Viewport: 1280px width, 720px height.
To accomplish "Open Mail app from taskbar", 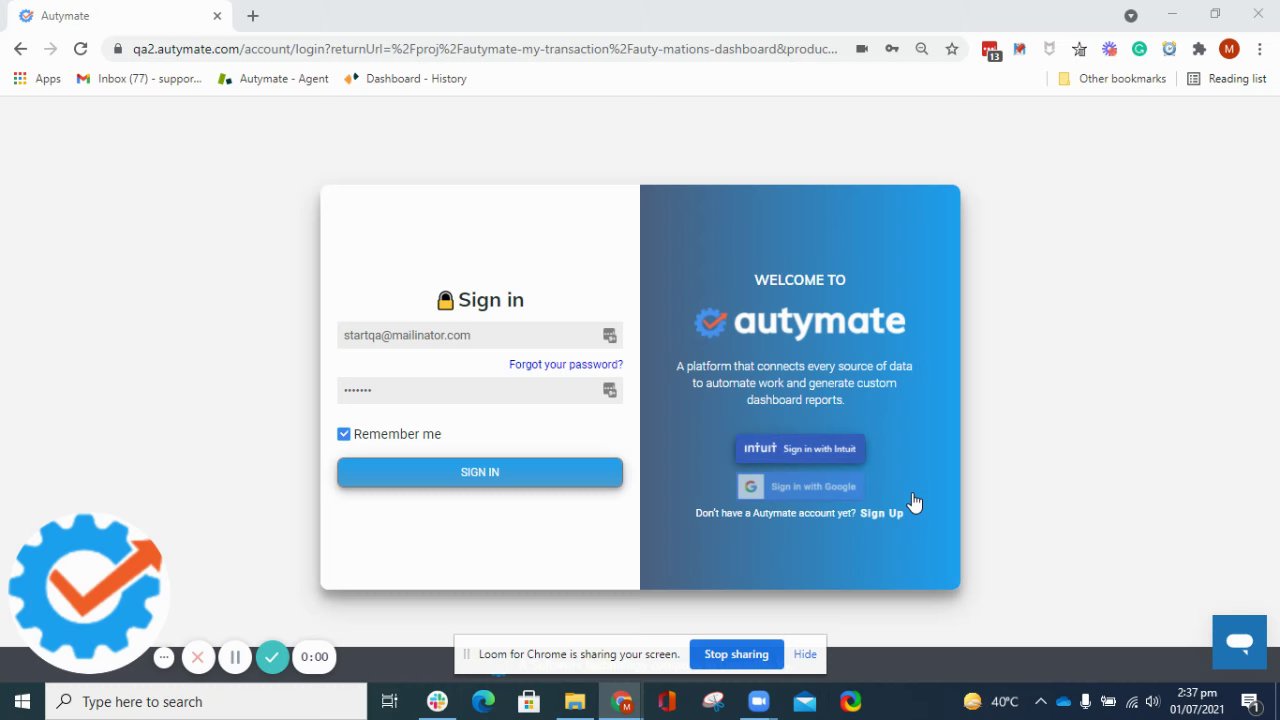I will click(805, 702).
